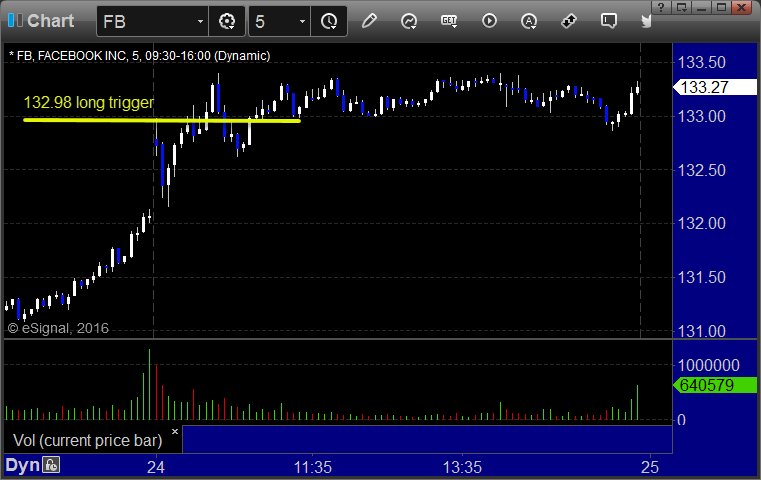Click the 133.50 price axis label
Image resolution: width=761 pixels, height=480 pixels.
[x=701, y=63]
